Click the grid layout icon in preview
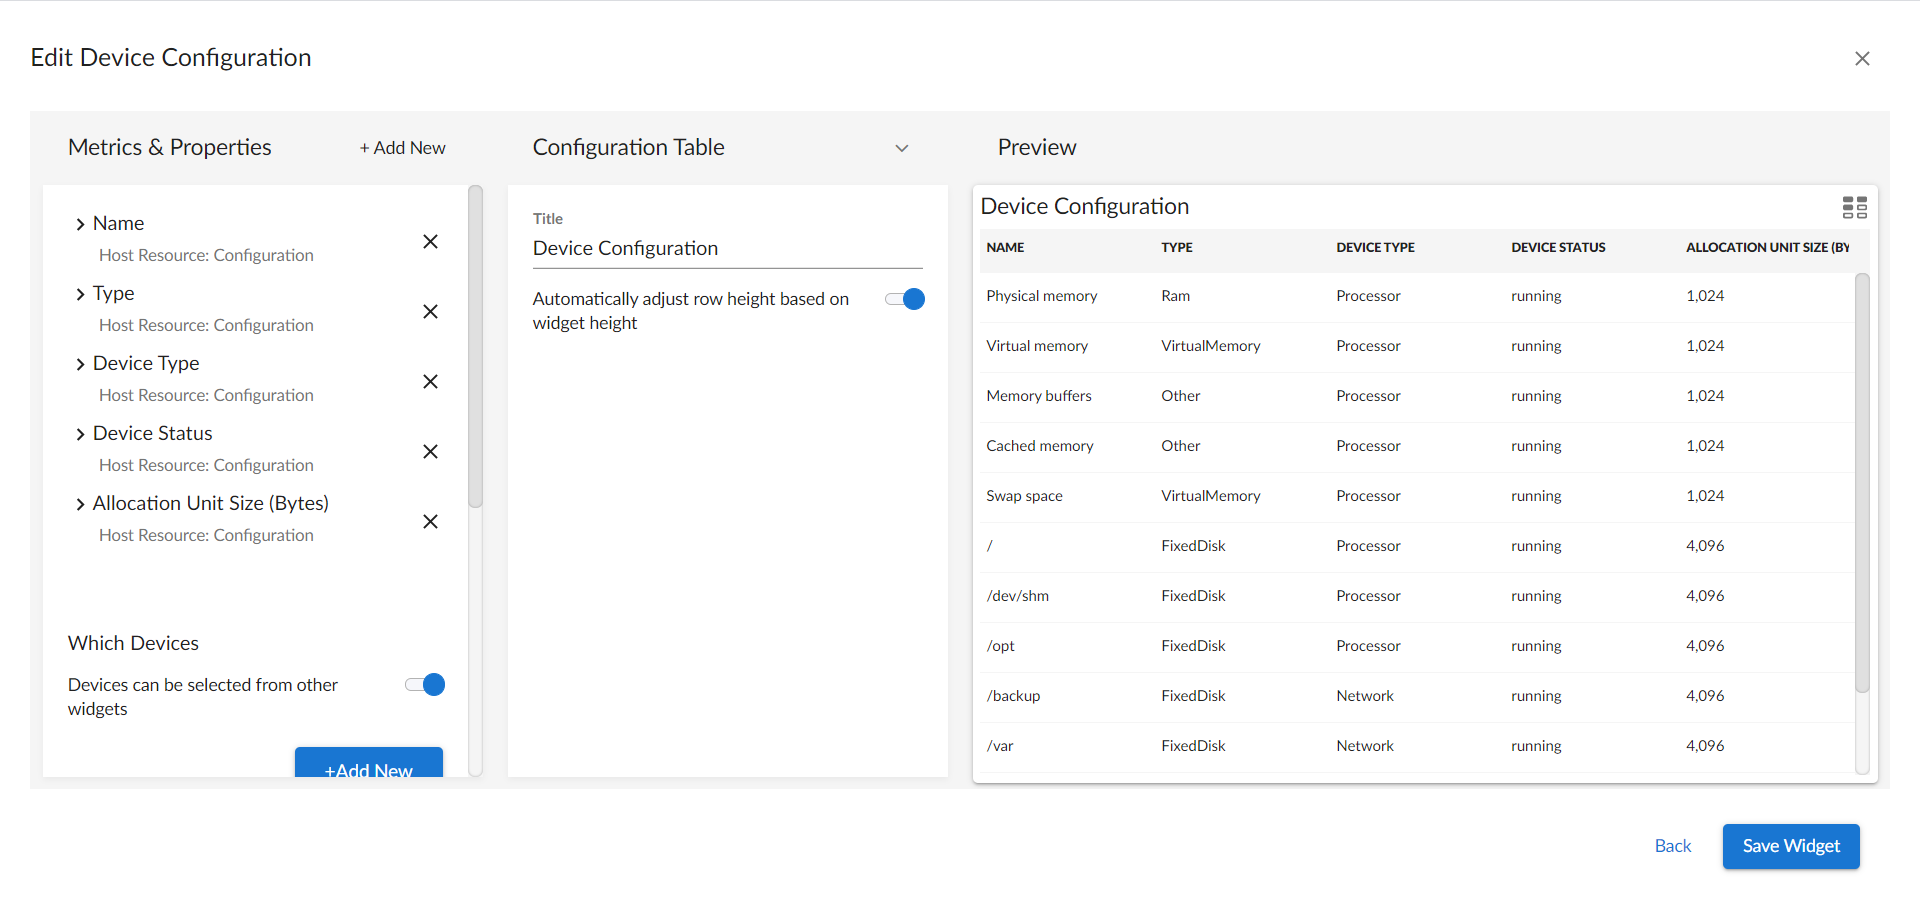The image size is (1920, 902). 1854,207
